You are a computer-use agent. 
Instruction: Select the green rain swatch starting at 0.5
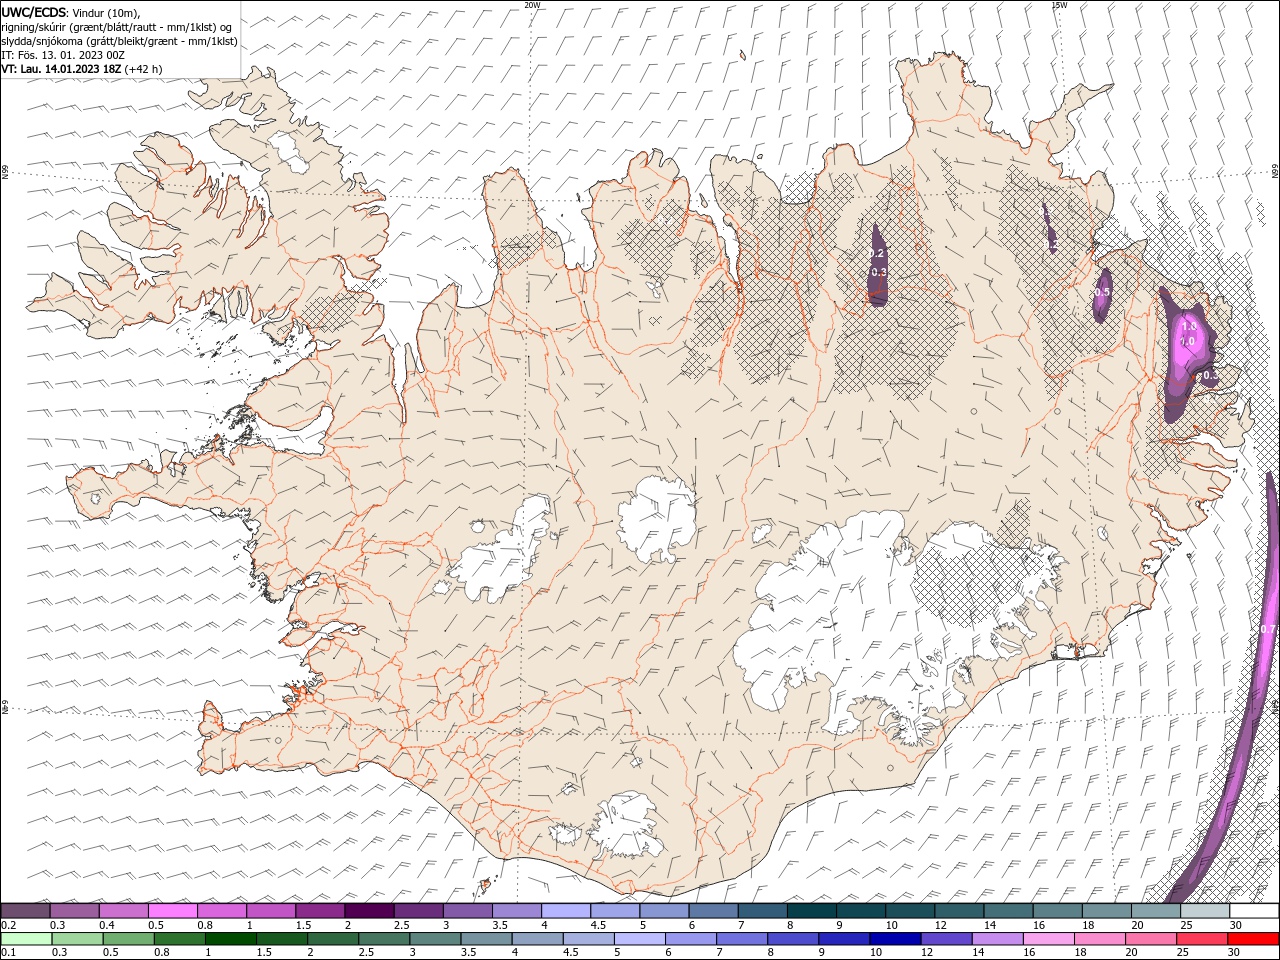coord(129,939)
